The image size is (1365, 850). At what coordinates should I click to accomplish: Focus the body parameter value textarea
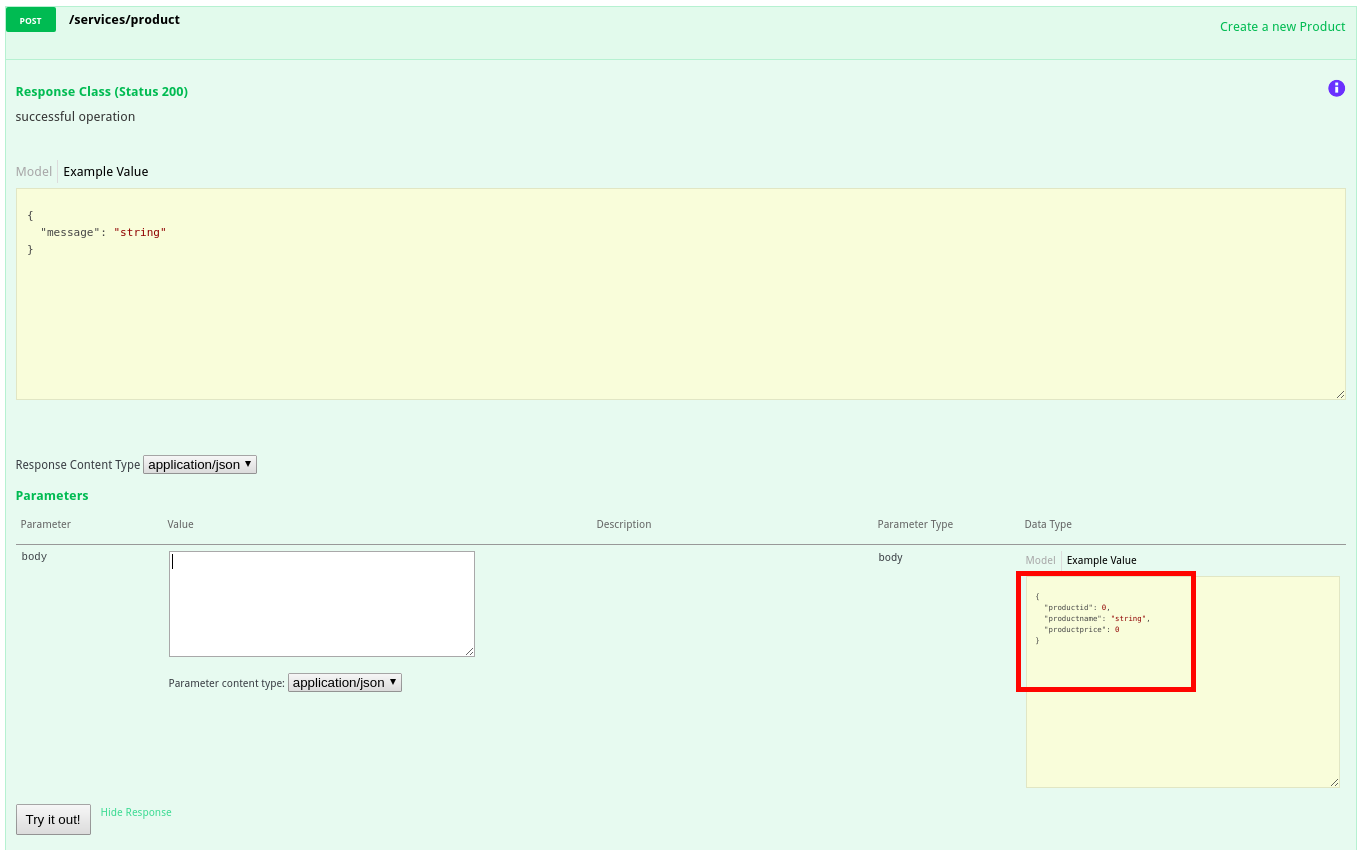[321, 604]
